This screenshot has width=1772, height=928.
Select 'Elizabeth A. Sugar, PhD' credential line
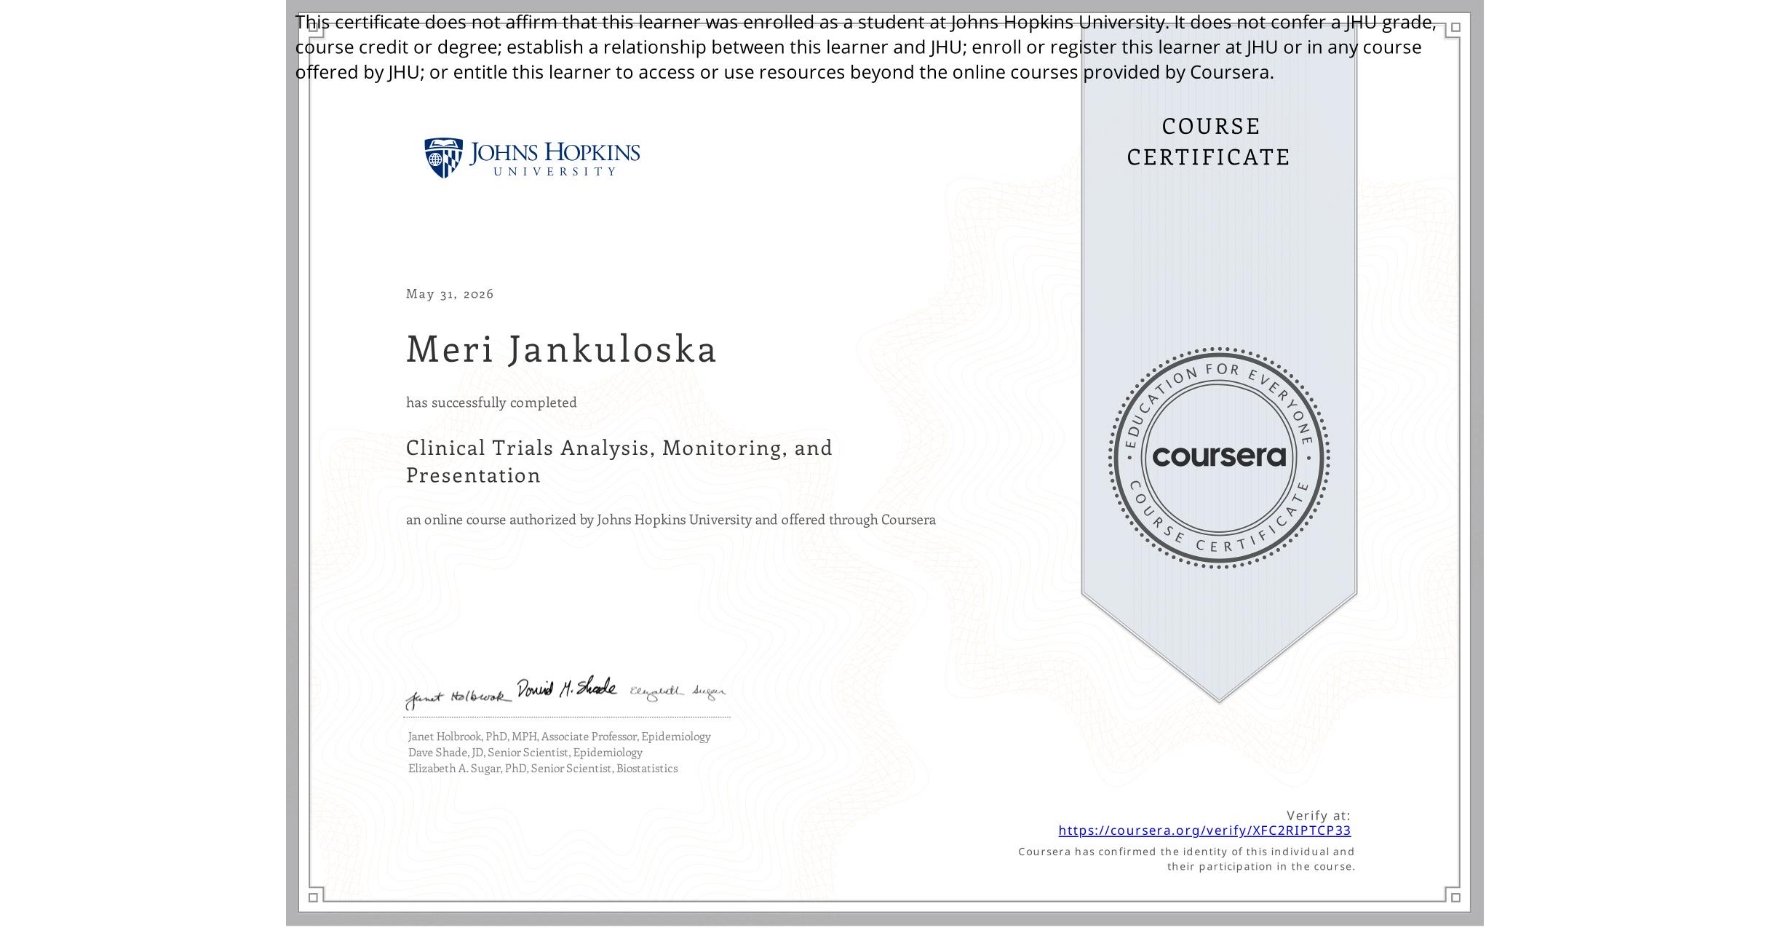coord(543,768)
